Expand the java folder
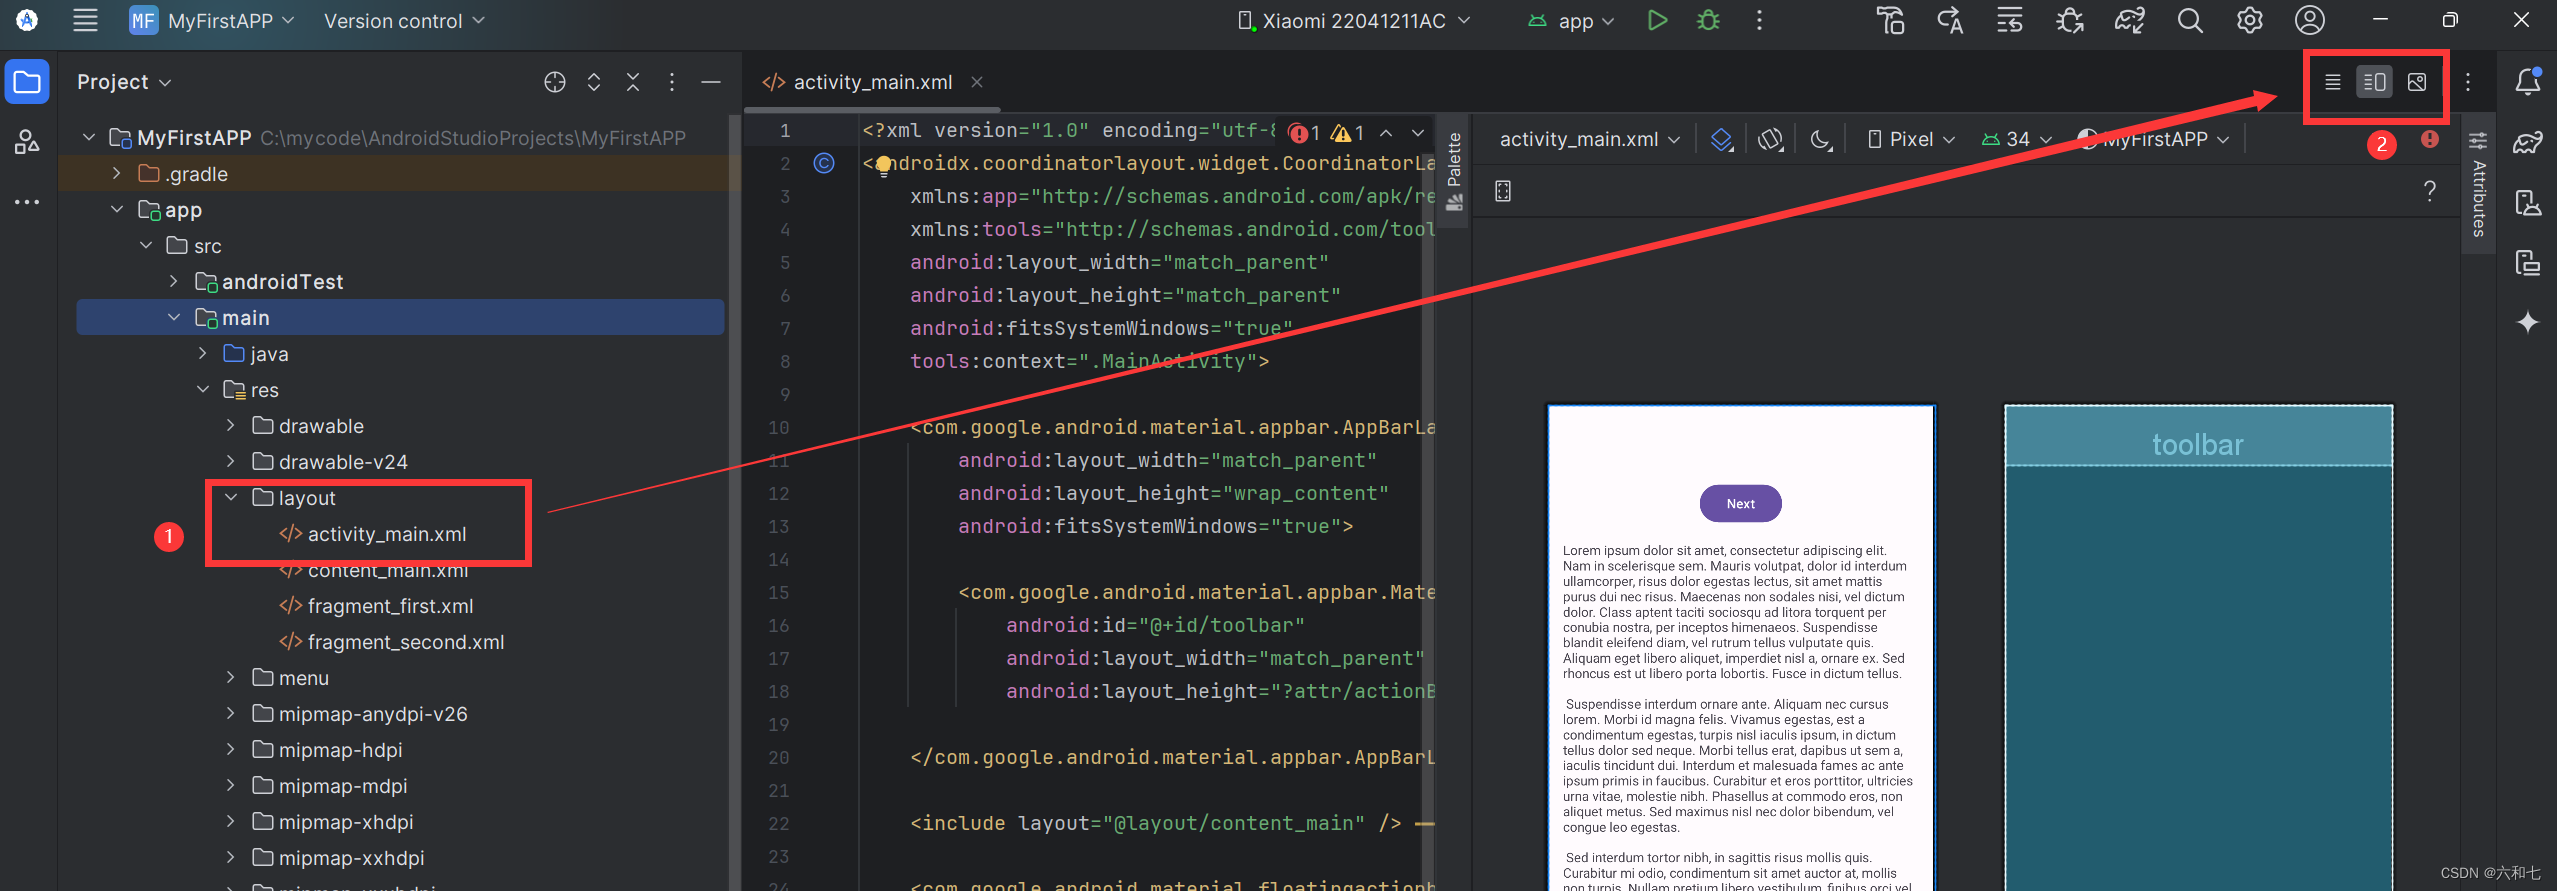The height and width of the screenshot is (891, 2557). pos(203,353)
